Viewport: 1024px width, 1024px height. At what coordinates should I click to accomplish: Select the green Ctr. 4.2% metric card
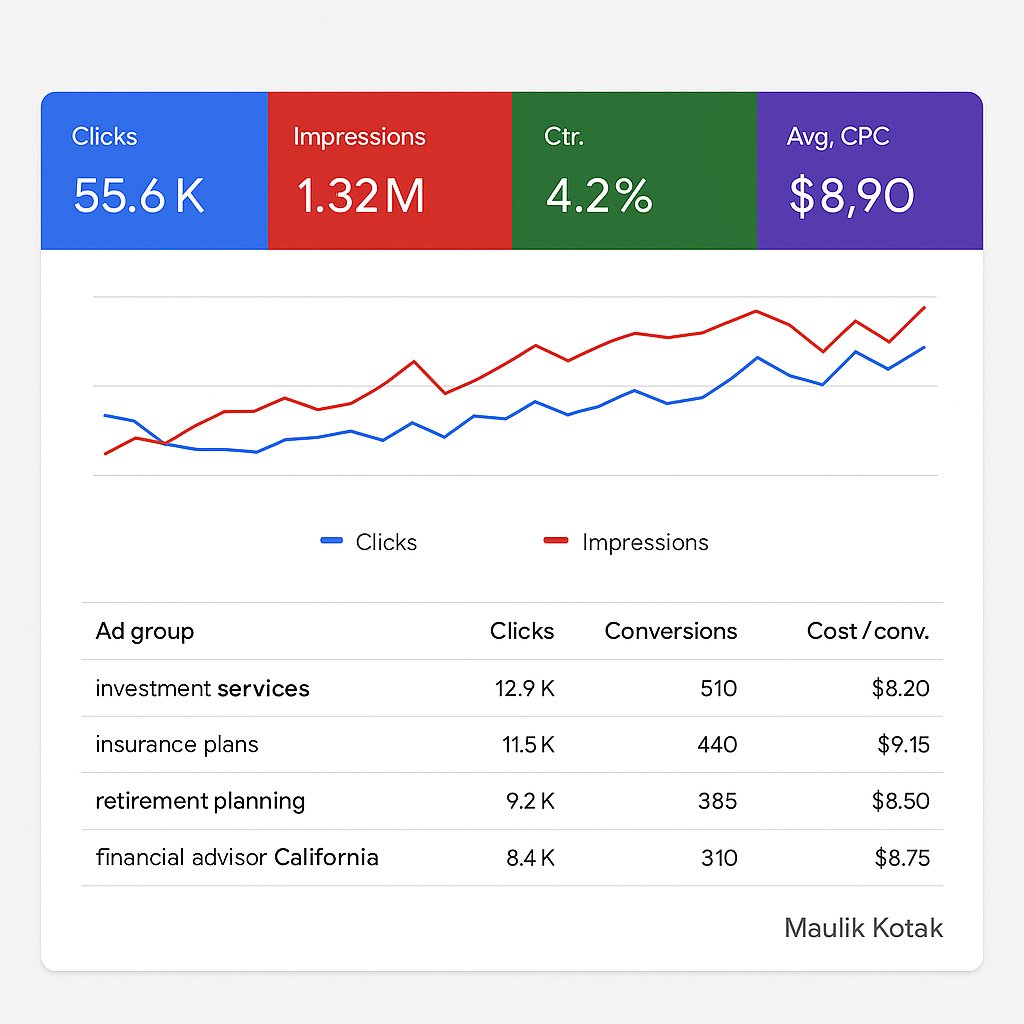pos(634,170)
